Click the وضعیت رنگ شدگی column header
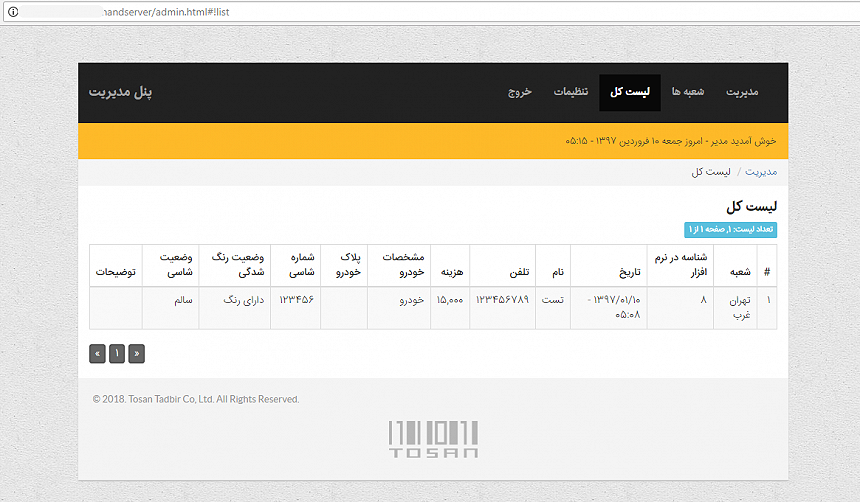This screenshot has width=860, height=502. (237, 264)
